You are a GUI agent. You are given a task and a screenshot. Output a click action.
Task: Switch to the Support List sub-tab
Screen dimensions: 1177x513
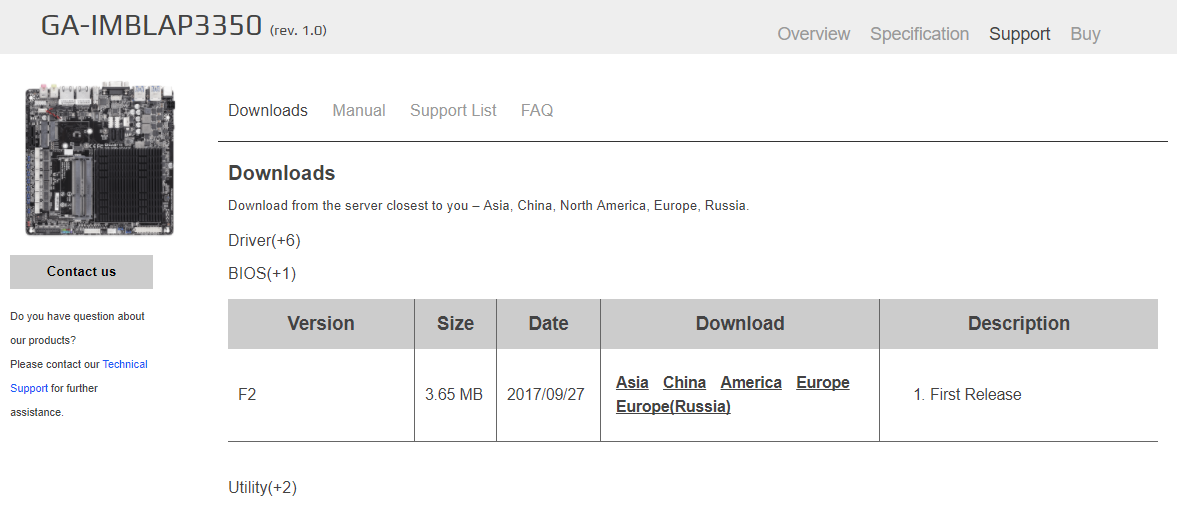tap(453, 110)
